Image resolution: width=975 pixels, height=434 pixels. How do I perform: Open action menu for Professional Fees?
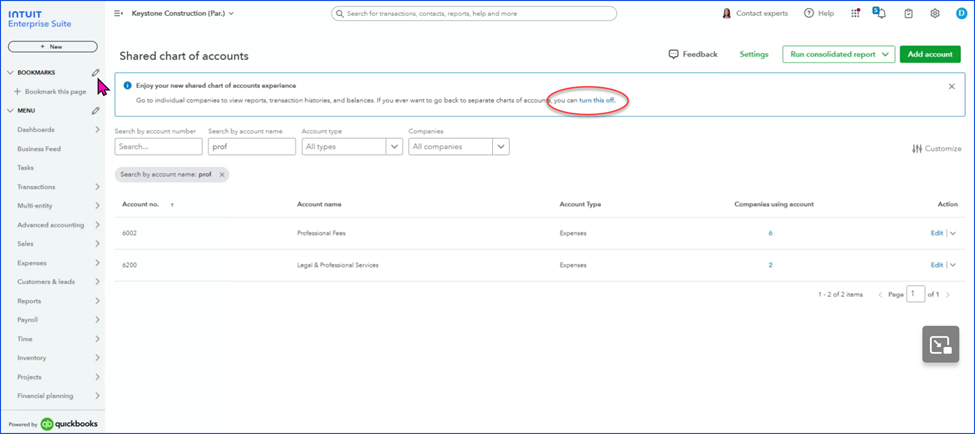click(953, 233)
